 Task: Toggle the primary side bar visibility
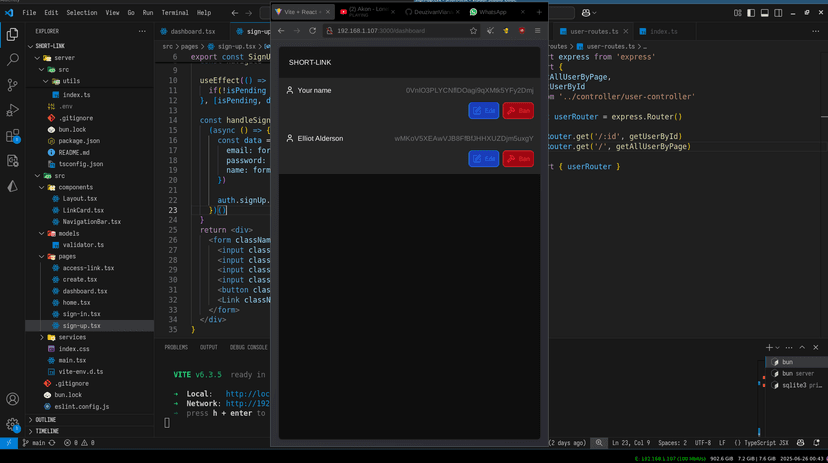point(751,13)
